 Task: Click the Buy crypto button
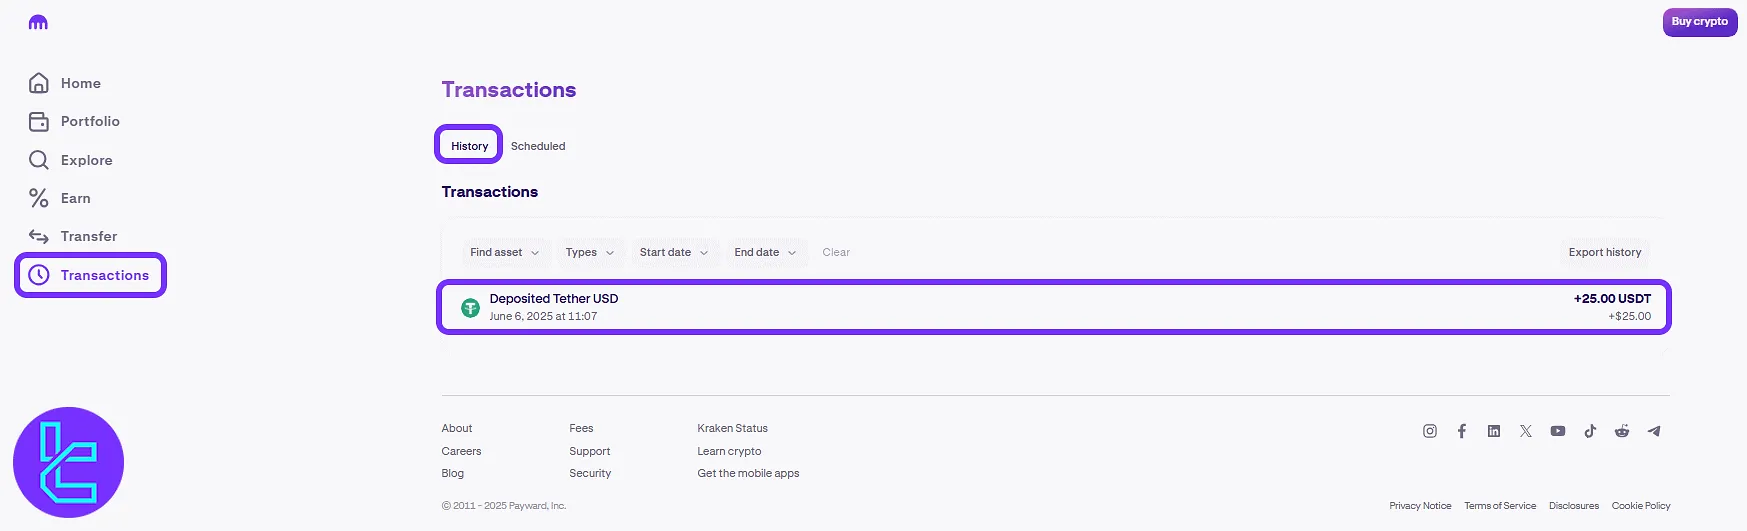click(x=1700, y=22)
